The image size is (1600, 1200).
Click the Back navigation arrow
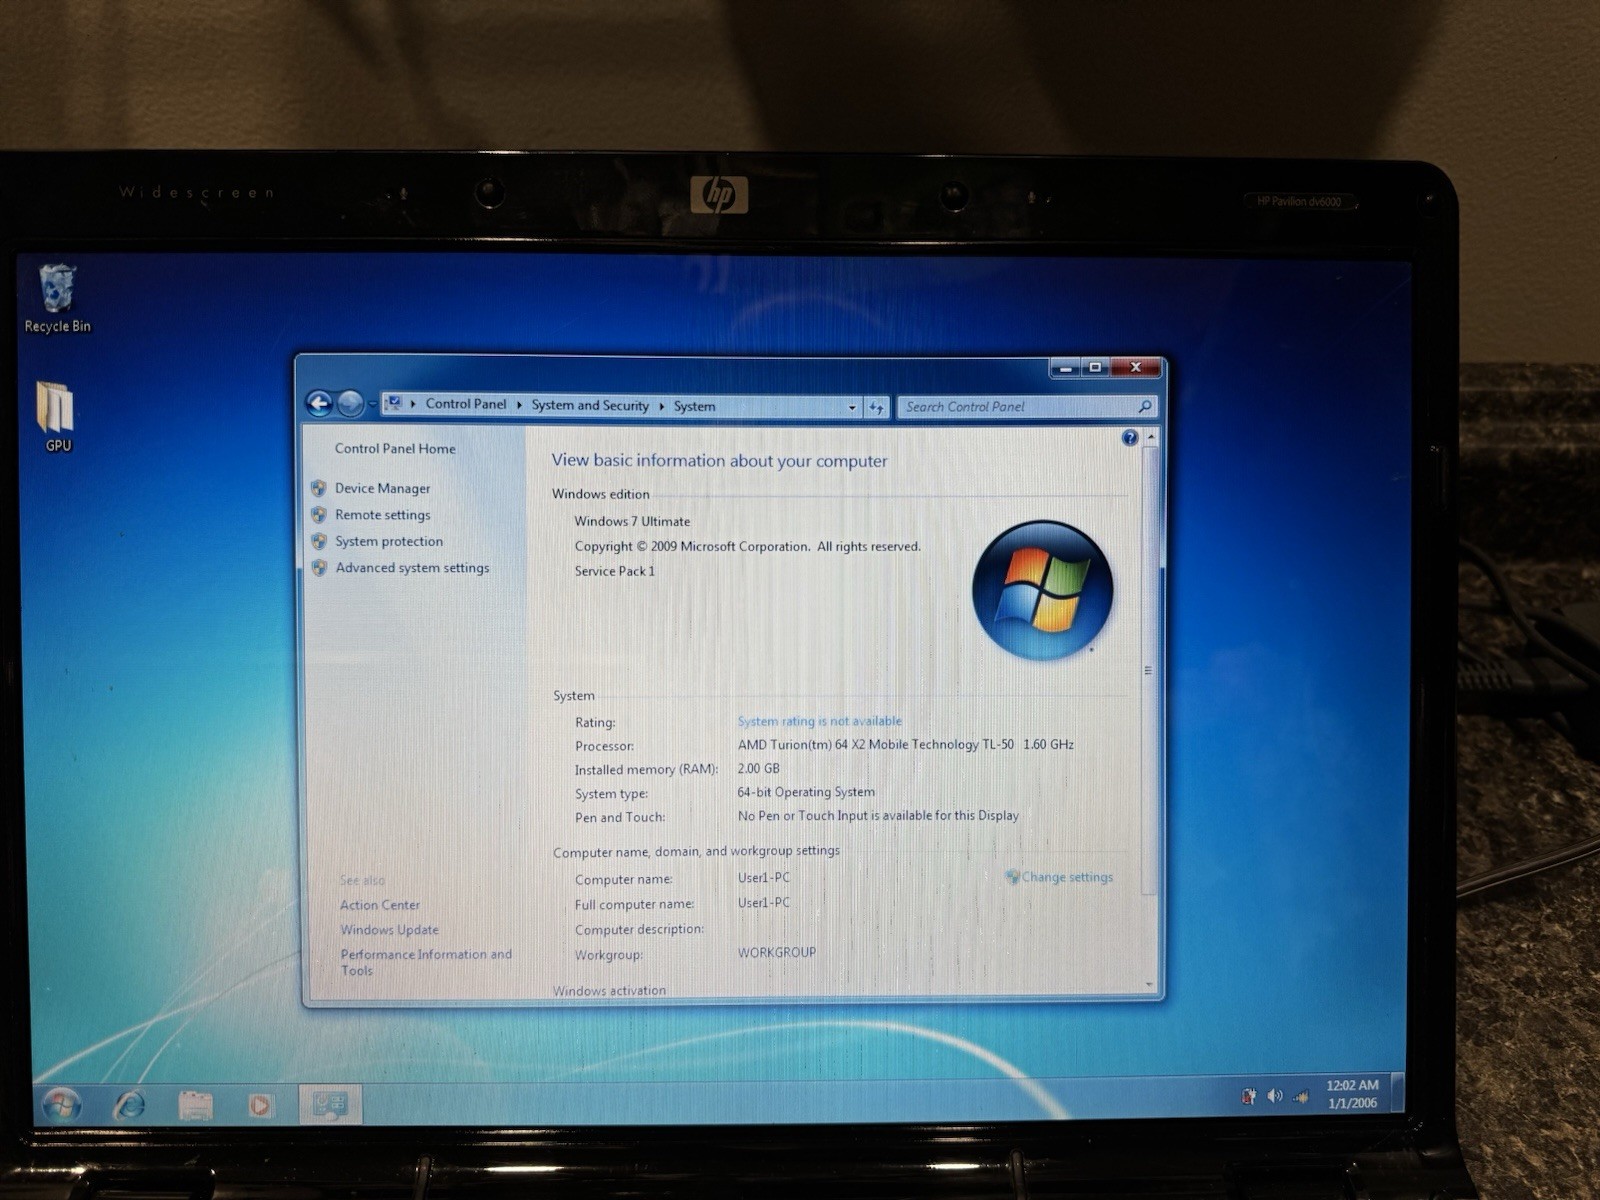coord(319,404)
